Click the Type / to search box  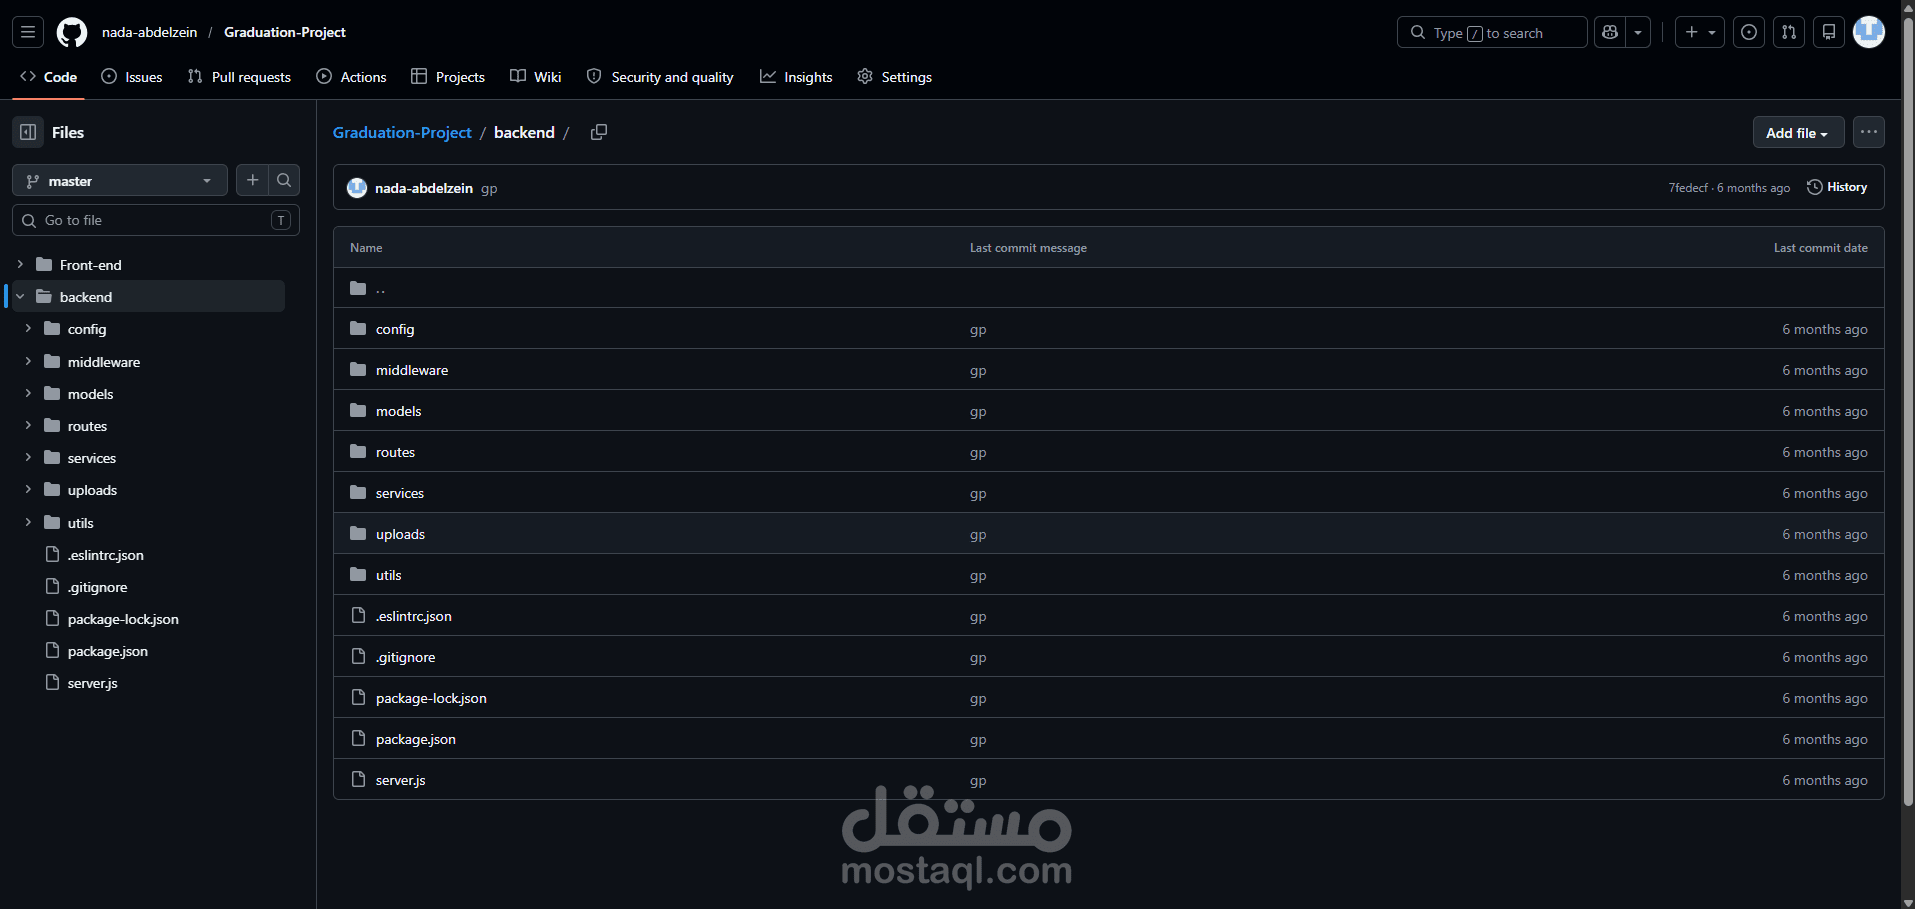click(x=1492, y=32)
